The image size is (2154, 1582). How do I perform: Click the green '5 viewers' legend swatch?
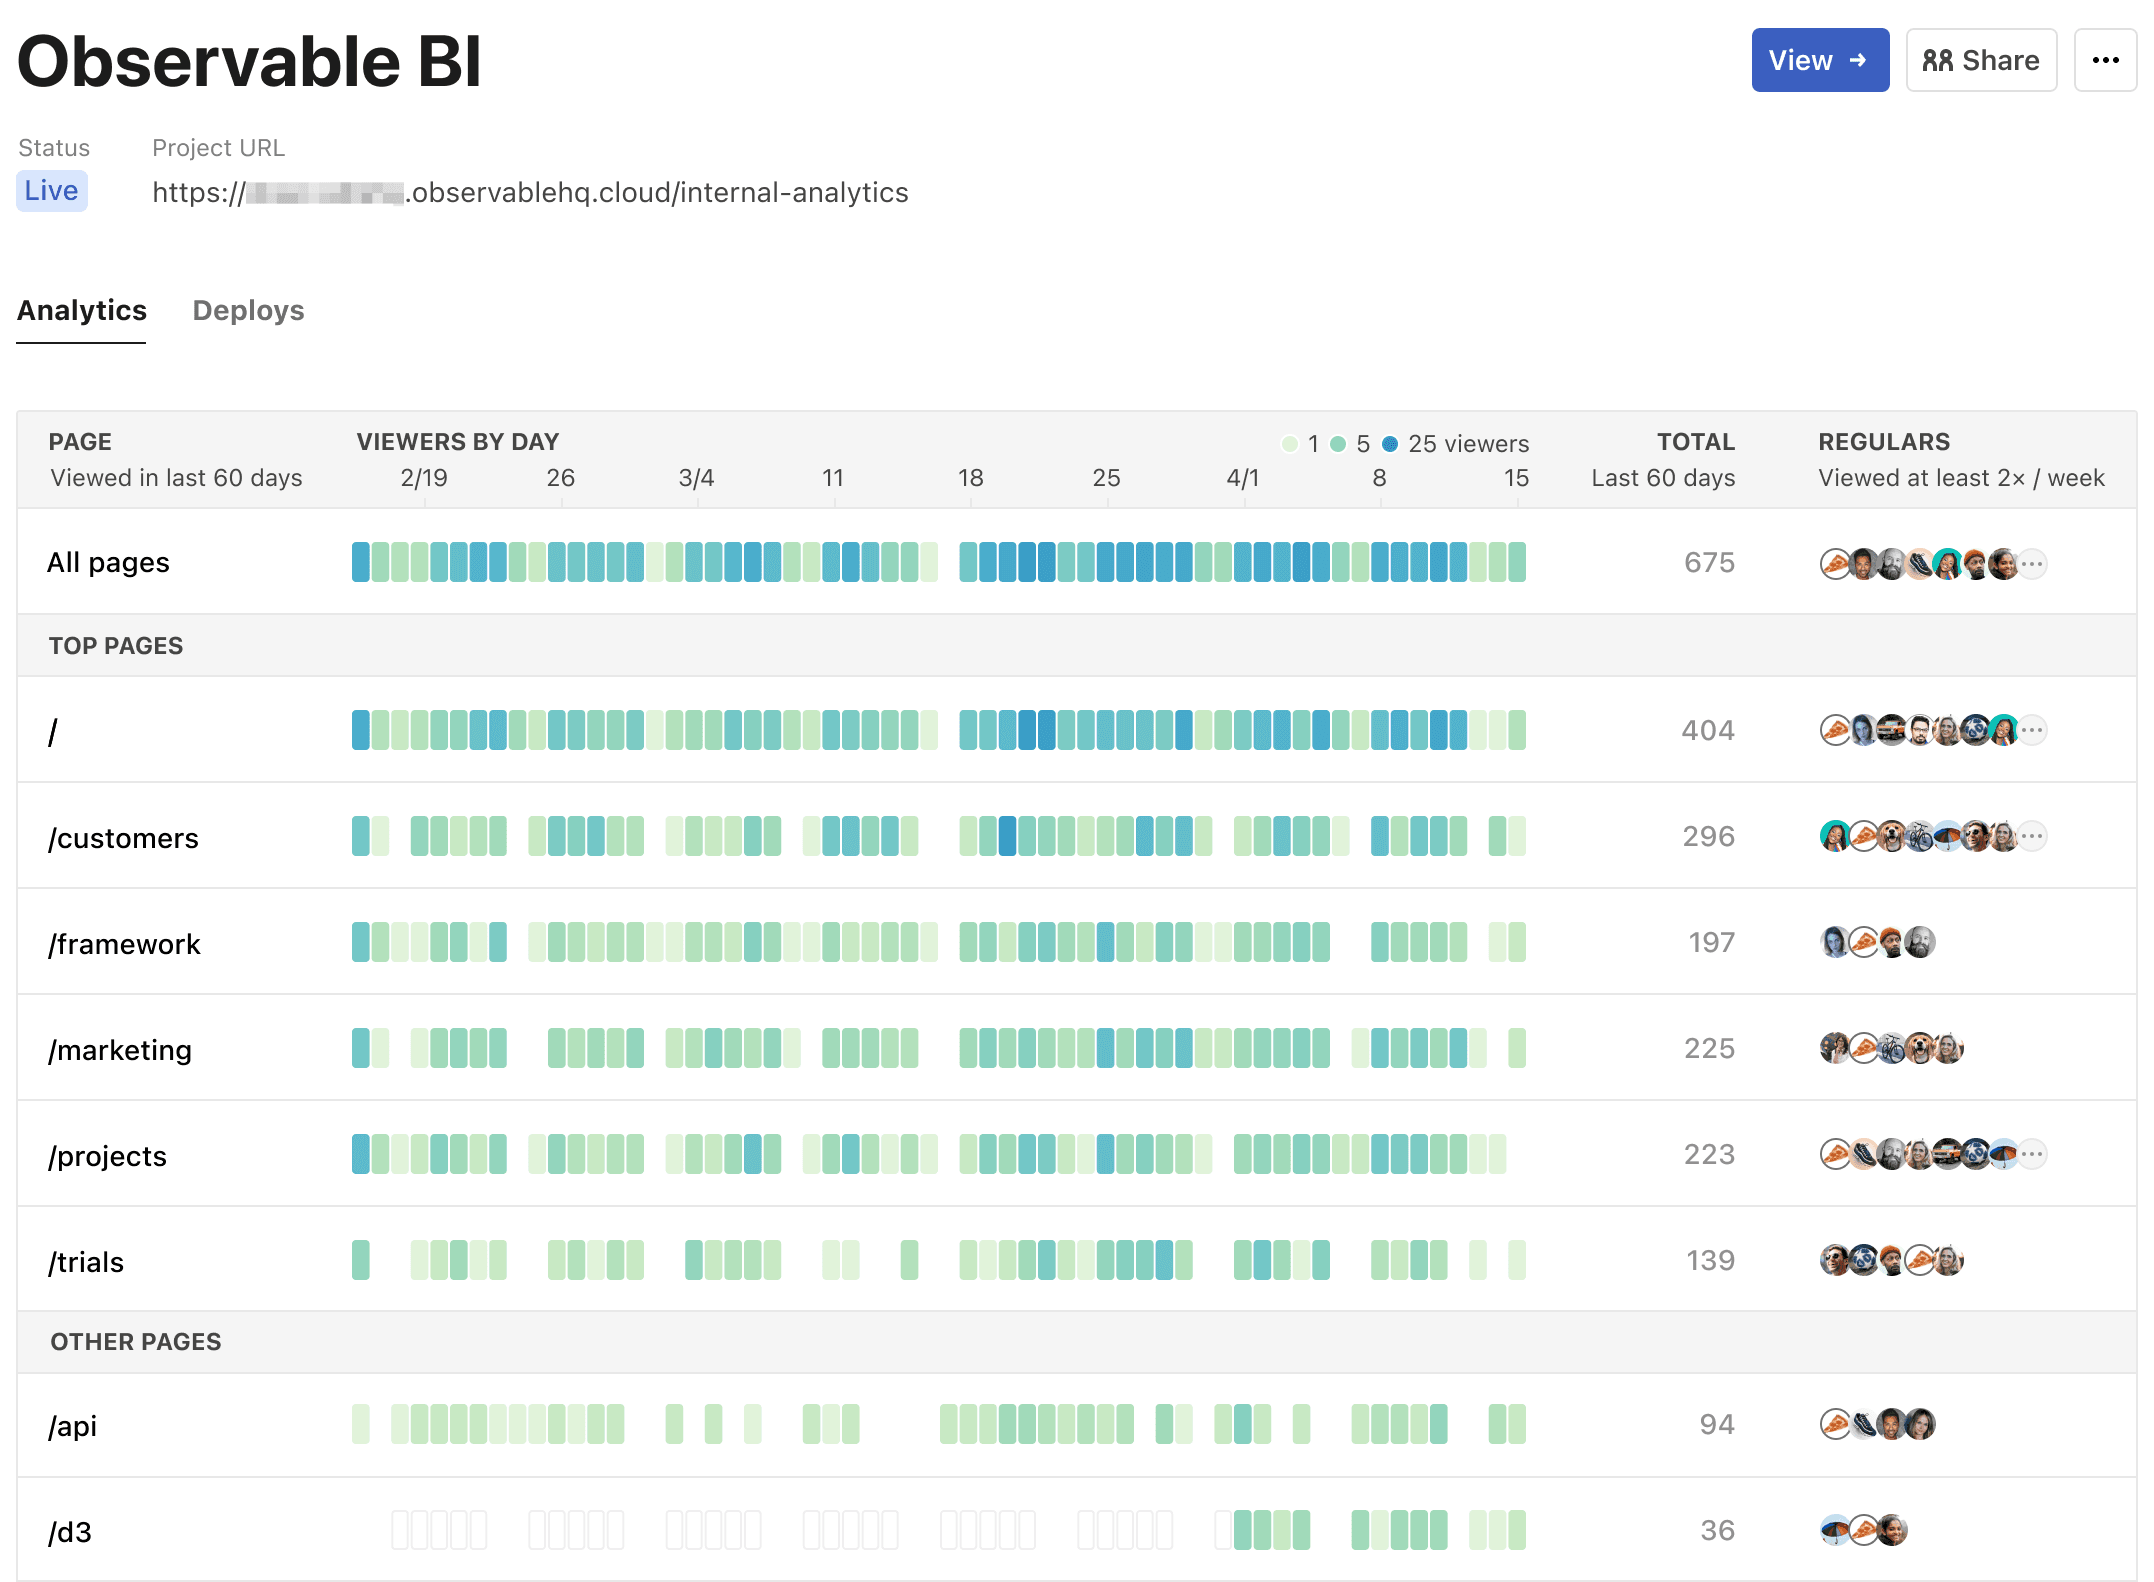tap(1337, 444)
